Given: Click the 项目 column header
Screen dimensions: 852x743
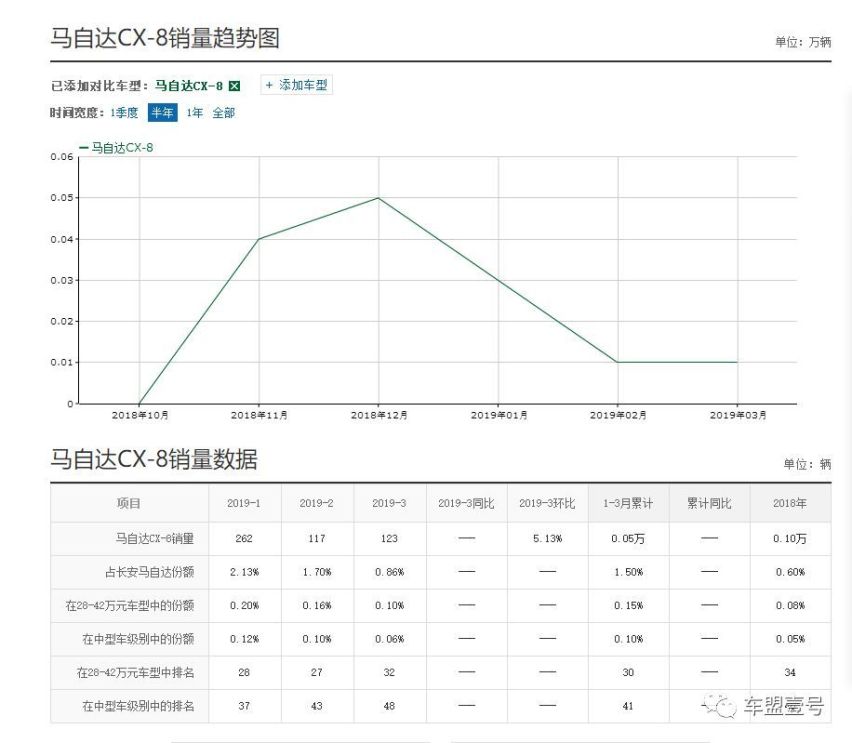Looking at the screenshot, I should click(x=129, y=503).
